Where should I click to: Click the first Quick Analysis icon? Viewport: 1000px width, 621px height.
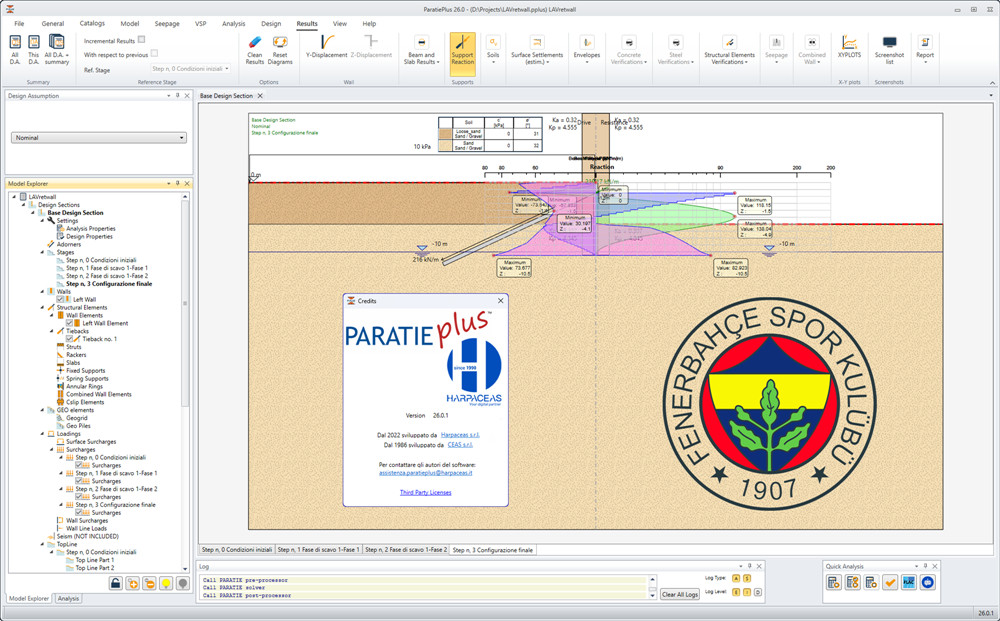pyautogui.click(x=834, y=581)
